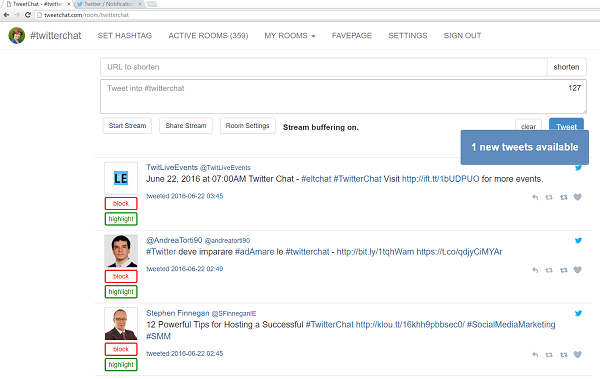Image resolution: width=600 pixels, height=379 pixels.
Task: Open Room Settings button
Action: [x=248, y=126]
